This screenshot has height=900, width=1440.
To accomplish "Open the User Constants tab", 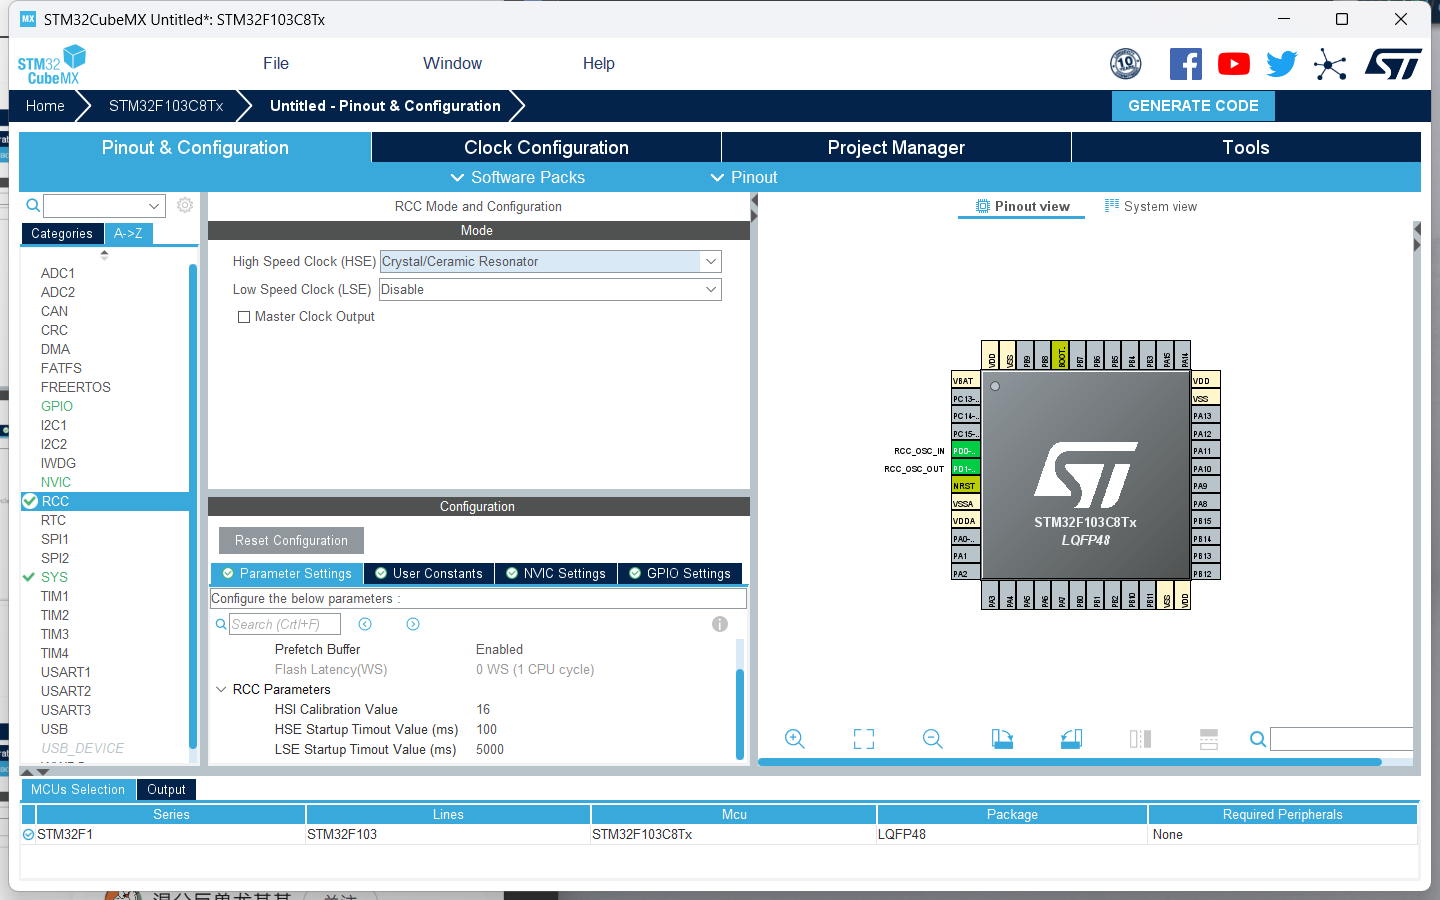I will pos(428,573).
